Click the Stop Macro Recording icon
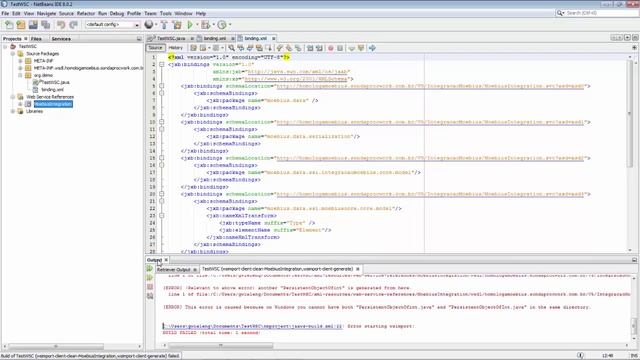The image size is (640, 360). click(340, 48)
